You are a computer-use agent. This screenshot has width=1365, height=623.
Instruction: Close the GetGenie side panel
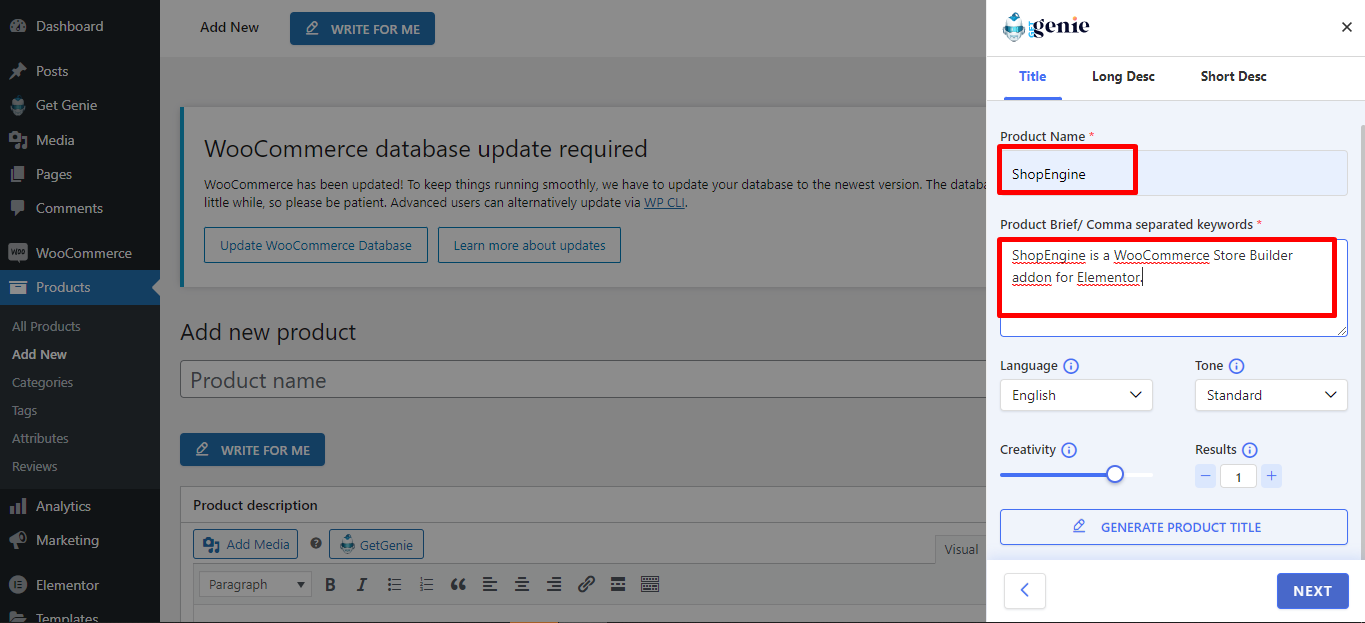1346,28
